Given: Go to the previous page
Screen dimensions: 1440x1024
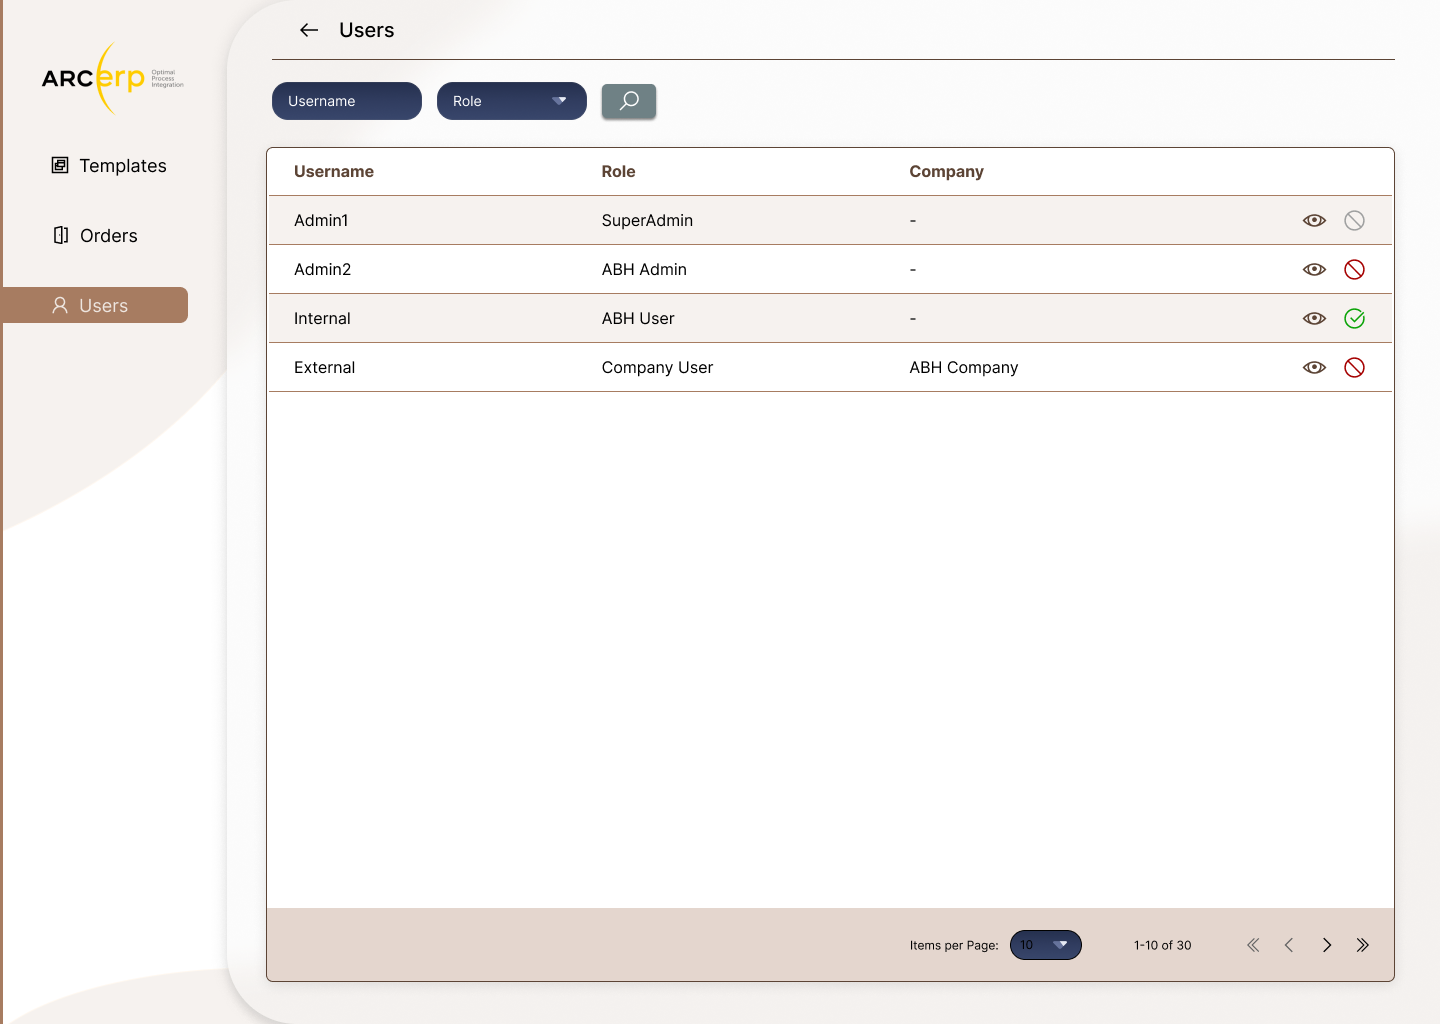Looking at the screenshot, I should point(1289,945).
